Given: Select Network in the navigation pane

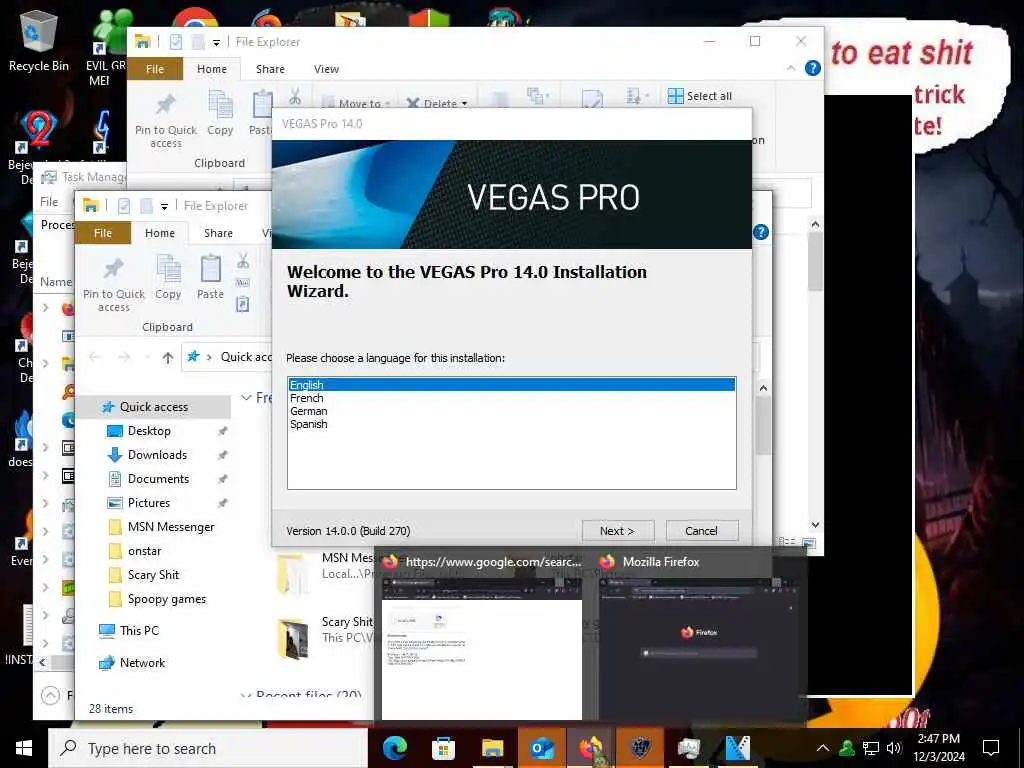Looking at the screenshot, I should pyautogui.click(x=142, y=663).
